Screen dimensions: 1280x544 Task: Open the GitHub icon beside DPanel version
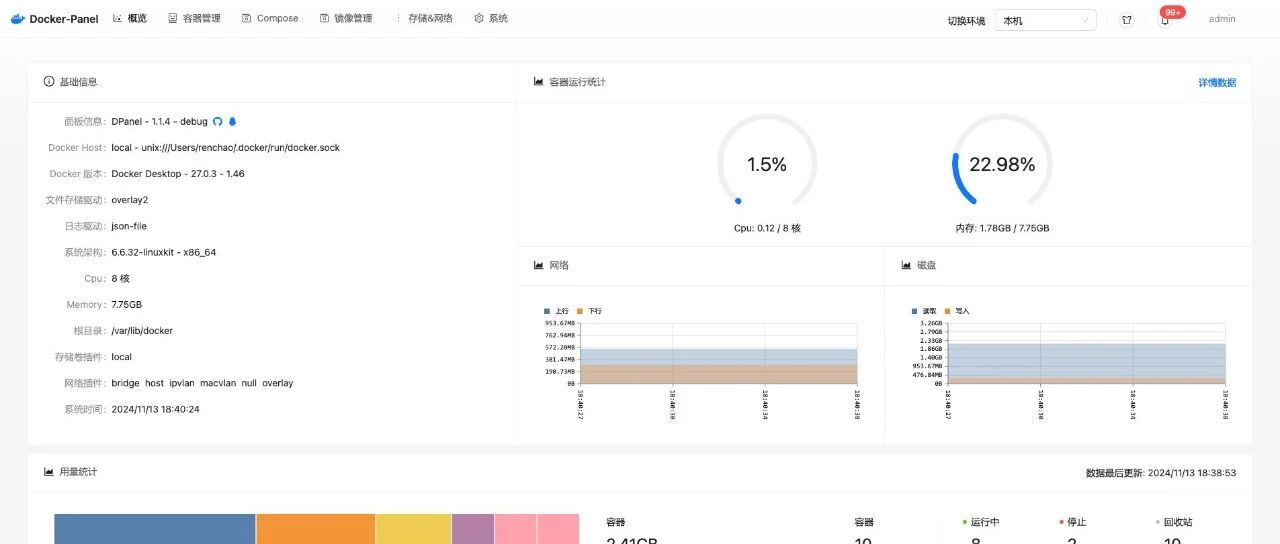coord(218,121)
